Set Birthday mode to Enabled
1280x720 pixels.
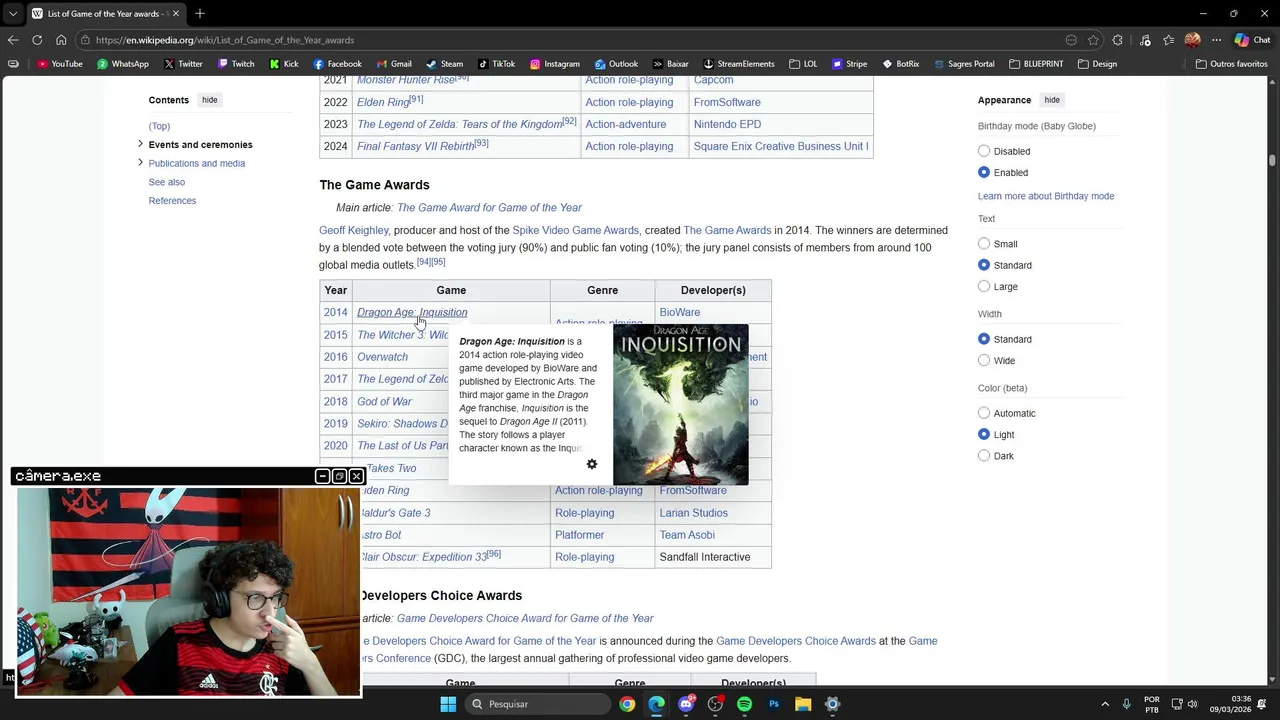pos(984,172)
